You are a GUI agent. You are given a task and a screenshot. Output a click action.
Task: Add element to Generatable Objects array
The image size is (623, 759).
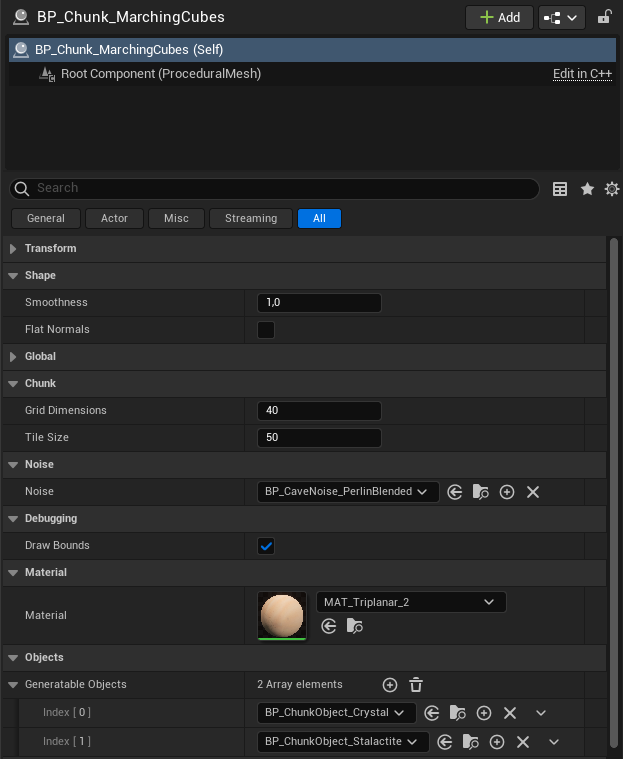pyautogui.click(x=390, y=685)
